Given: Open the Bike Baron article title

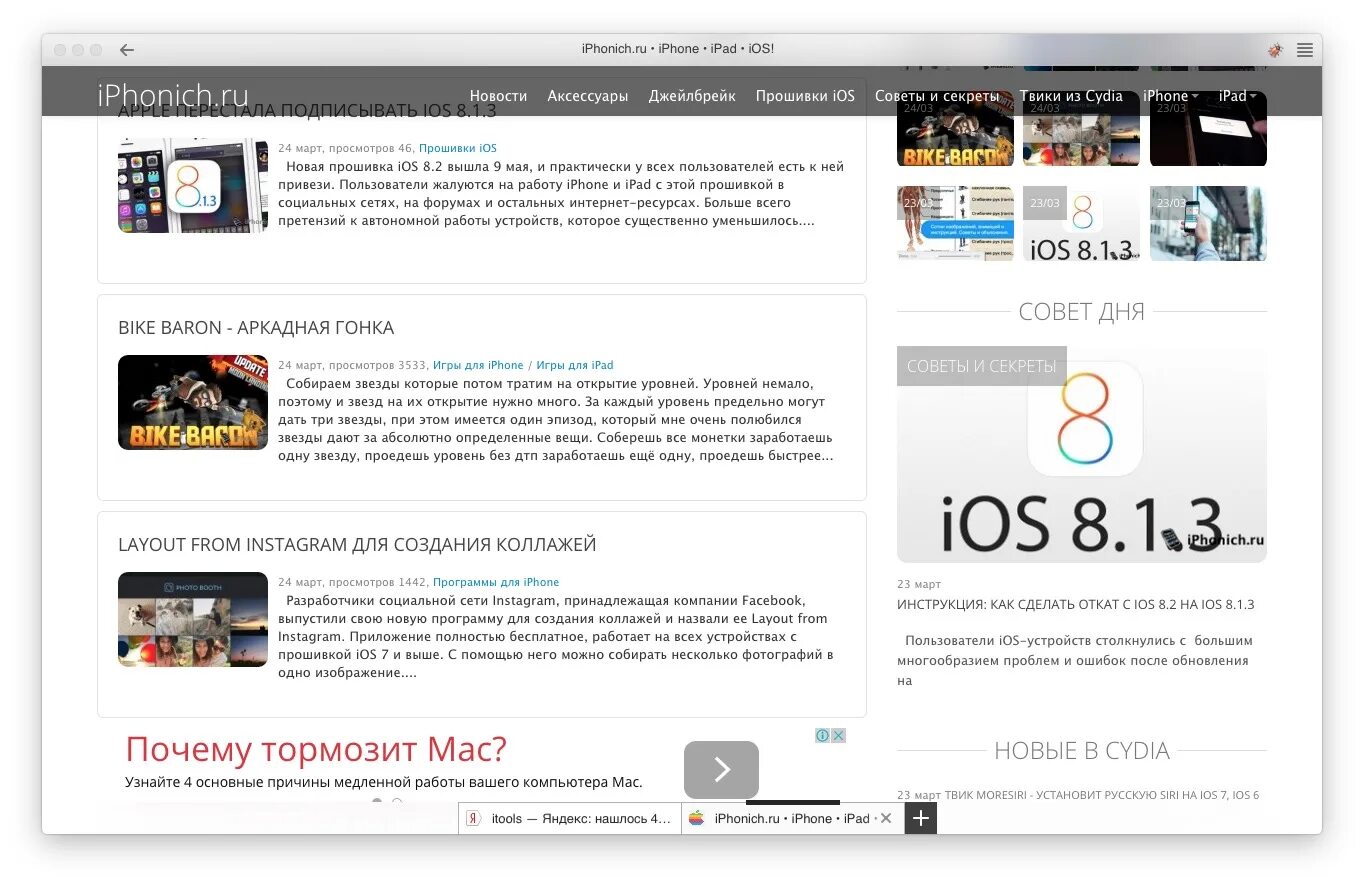Looking at the screenshot, I should click(x=256, y=328).
